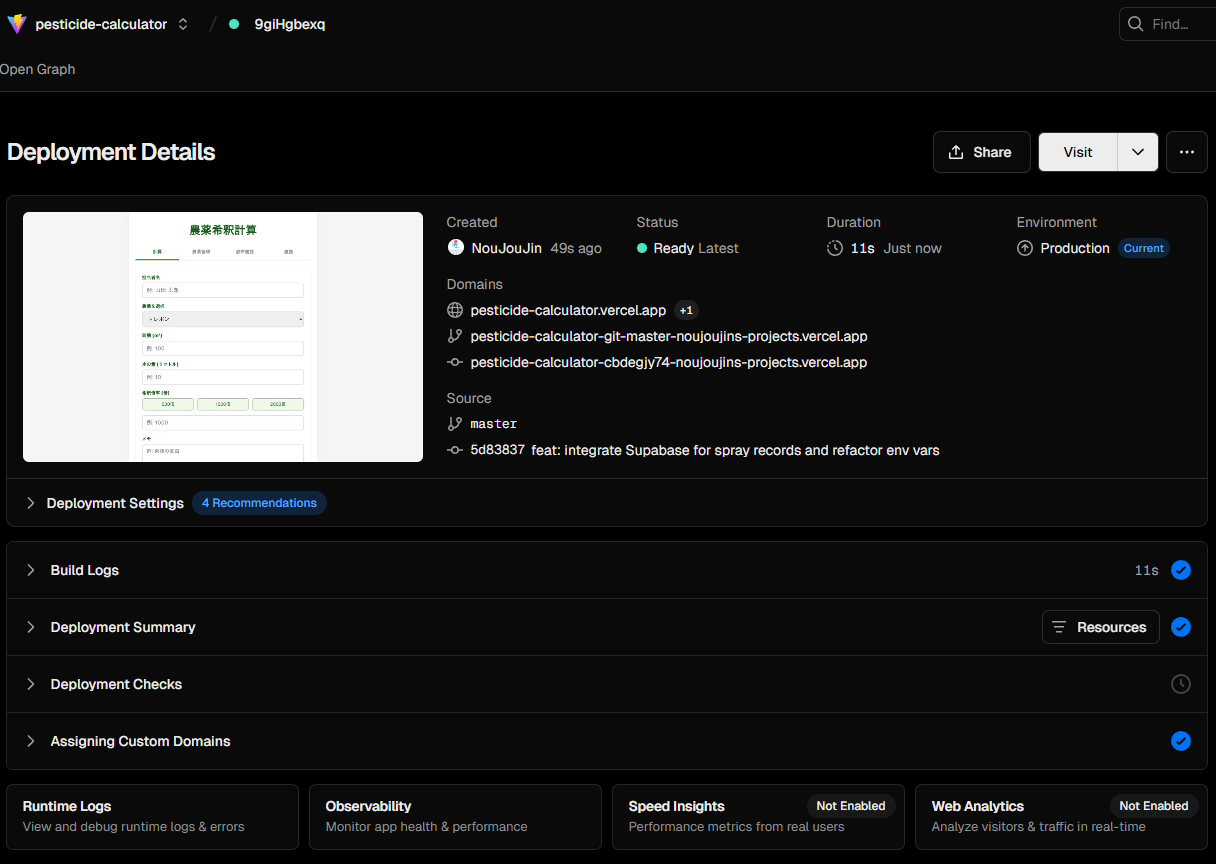
Task: Click NouJouJin's user avatar
Action: point(455,248)
